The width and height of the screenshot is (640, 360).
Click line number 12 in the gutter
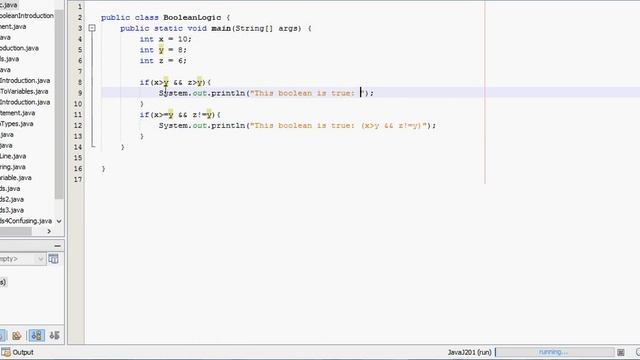pos(78,125)
